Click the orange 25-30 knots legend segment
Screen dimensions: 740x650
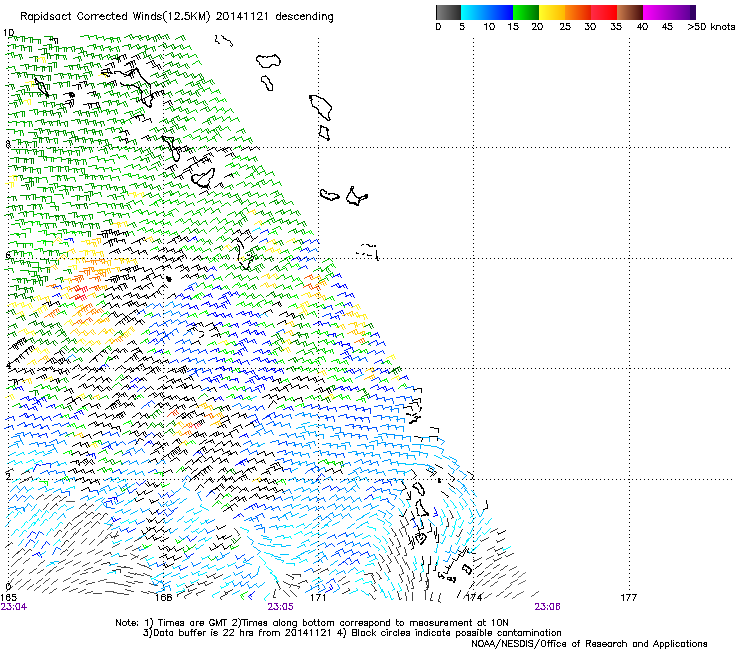578,12
